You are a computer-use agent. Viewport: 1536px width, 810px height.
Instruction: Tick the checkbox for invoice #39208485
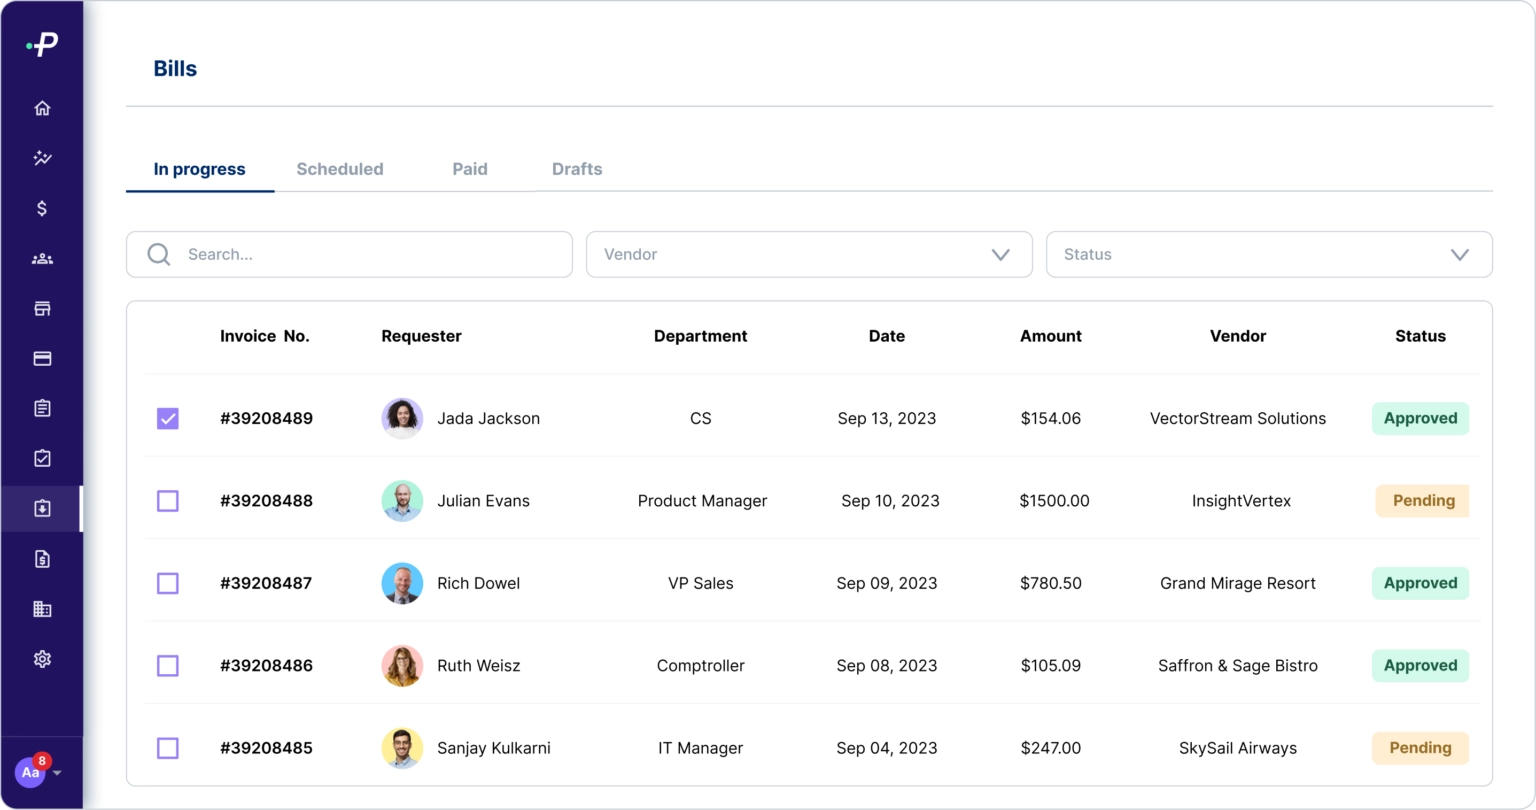pyautogui.click(x=168, y=748)
